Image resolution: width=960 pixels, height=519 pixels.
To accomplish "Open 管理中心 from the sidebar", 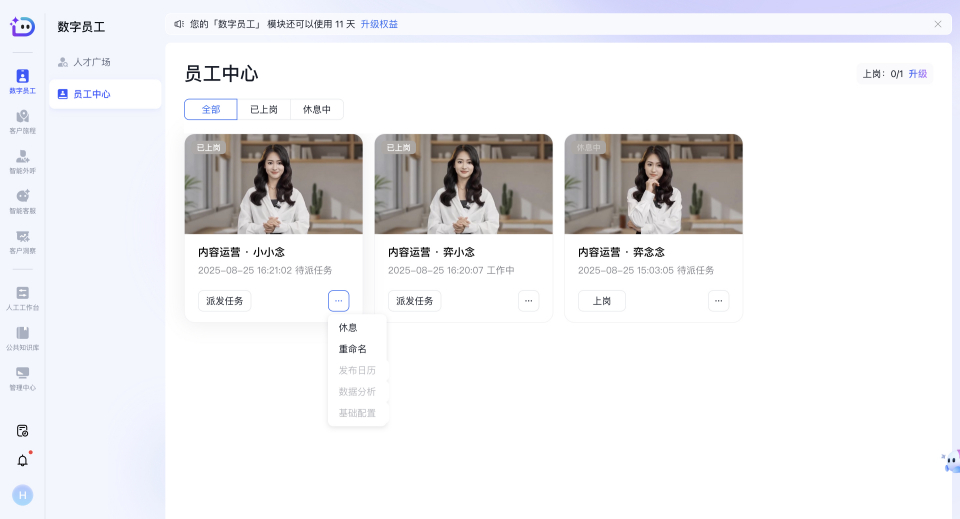I will click(x=22, y=378).
